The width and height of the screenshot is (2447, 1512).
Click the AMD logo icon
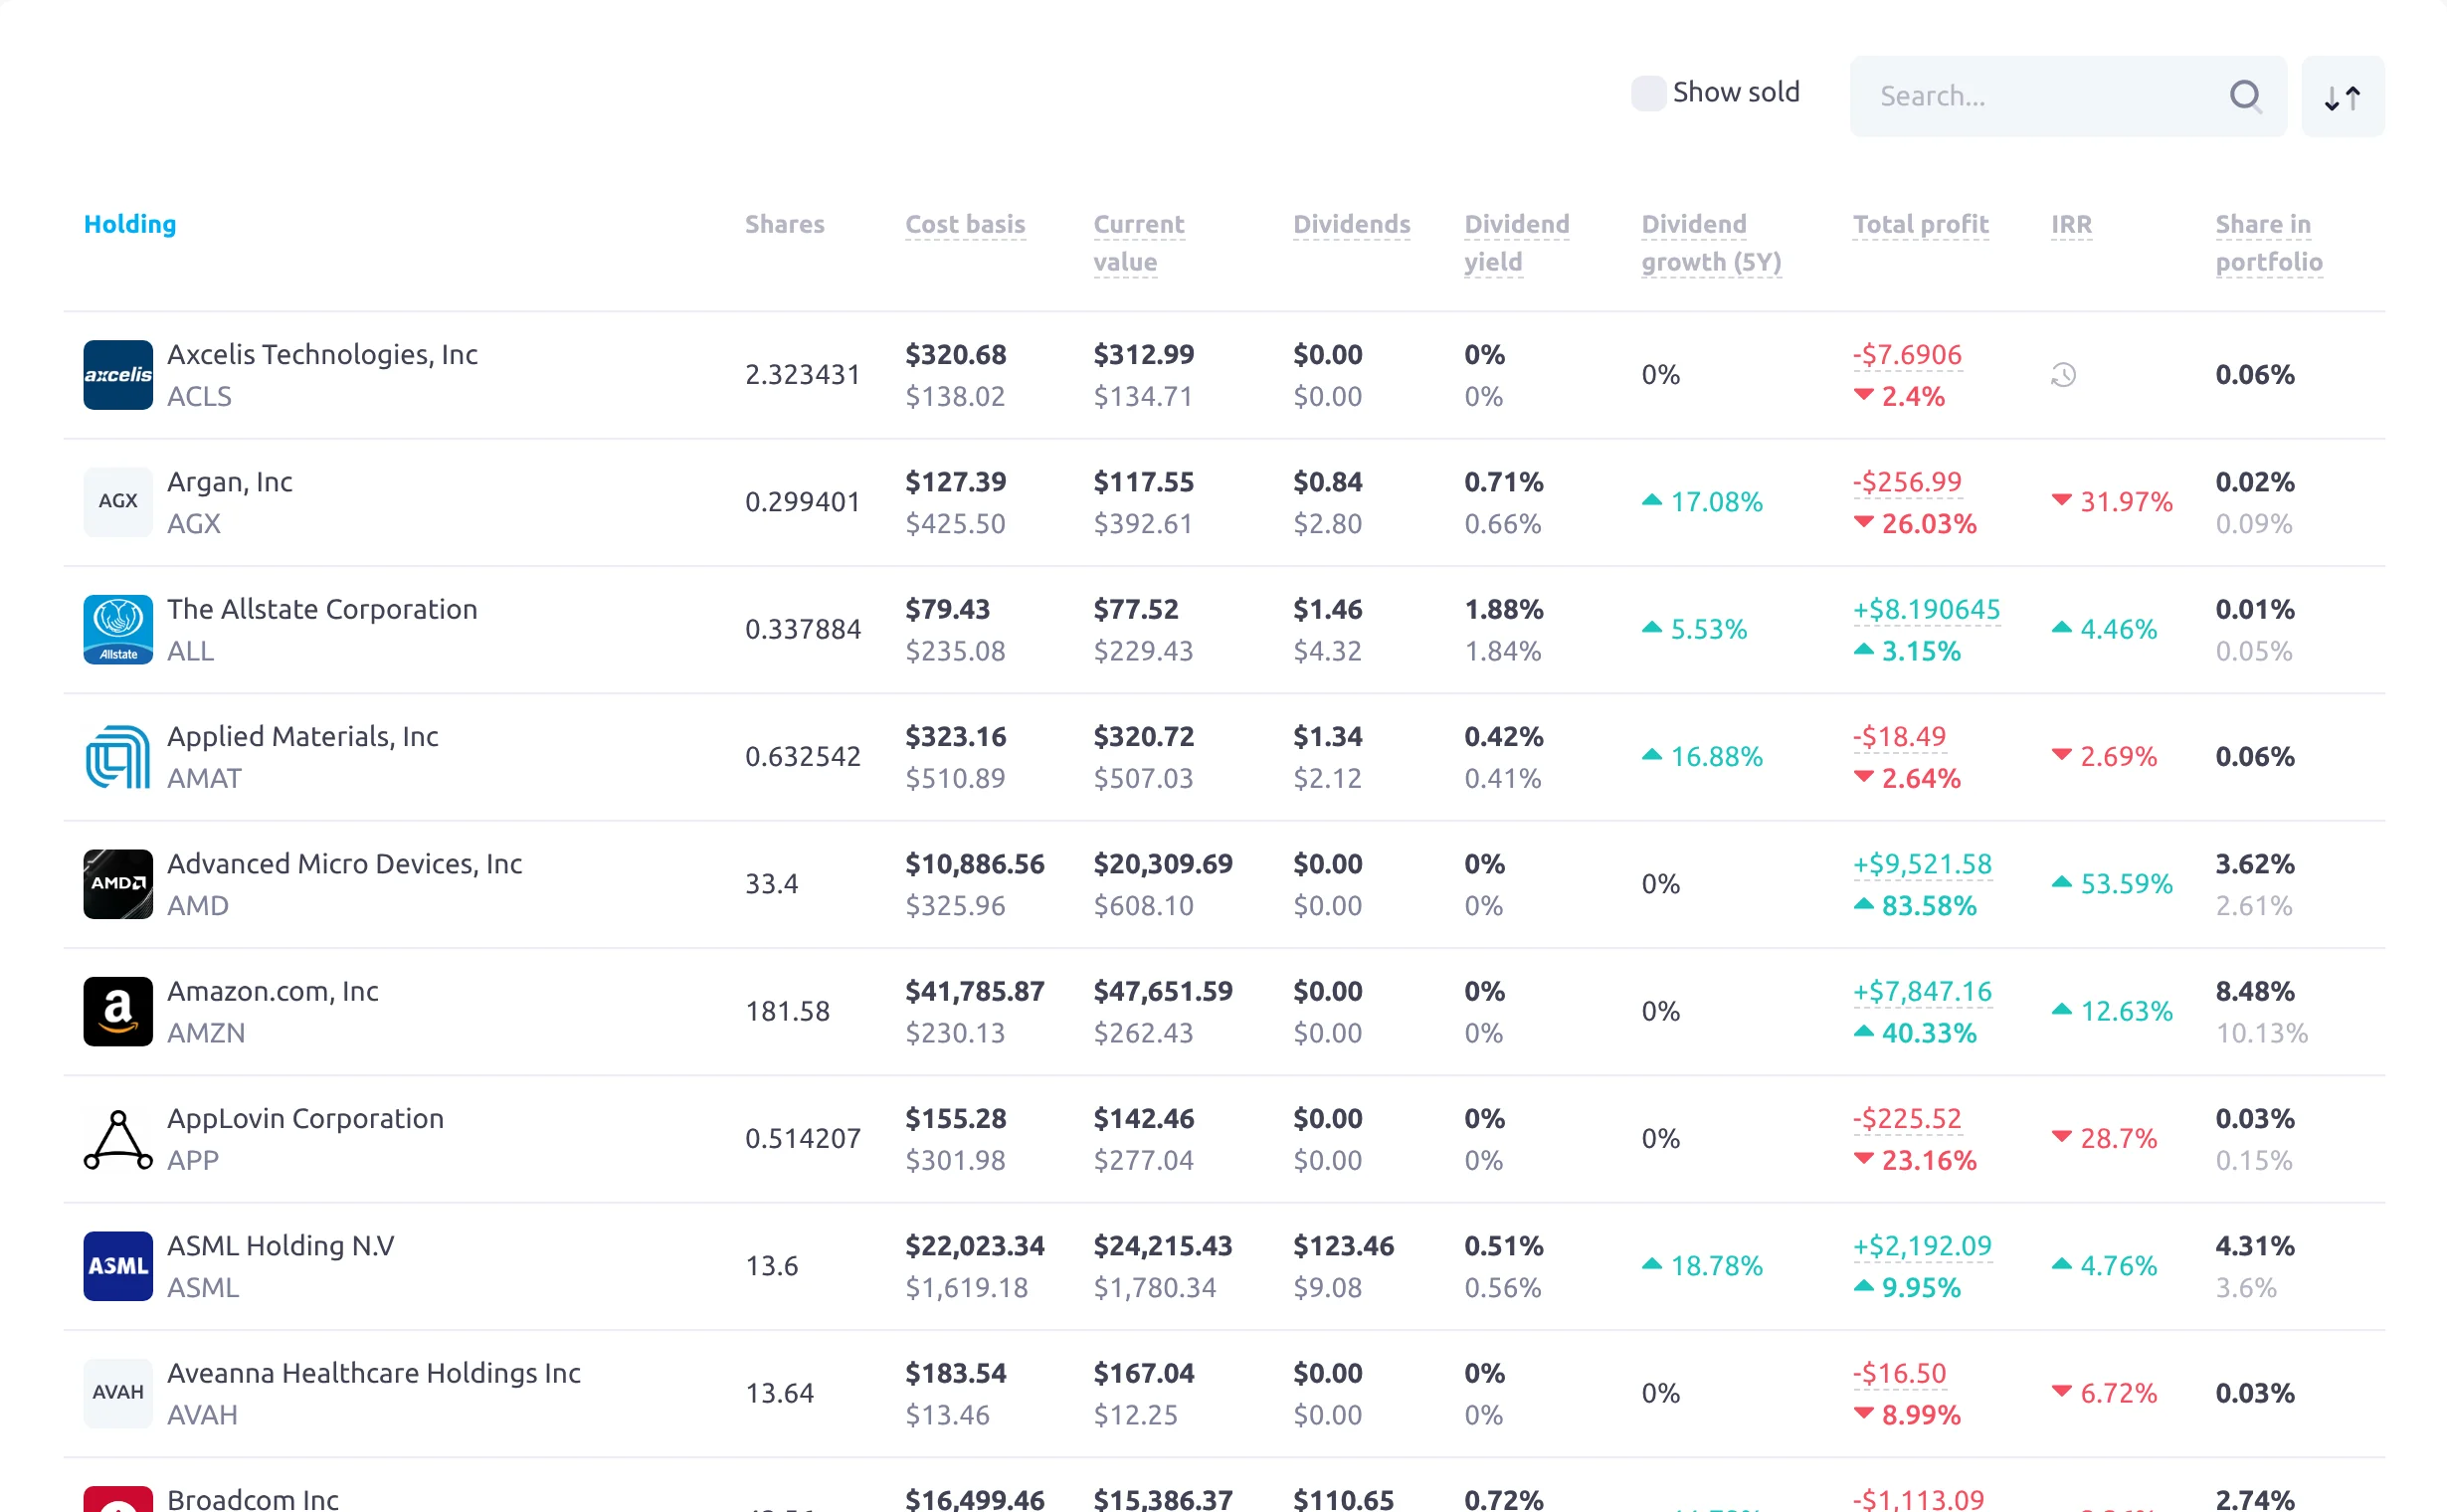coord(118,884)
